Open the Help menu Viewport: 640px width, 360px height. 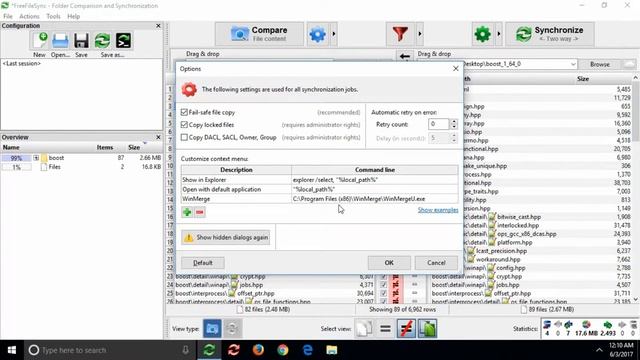tap(73, 16)
